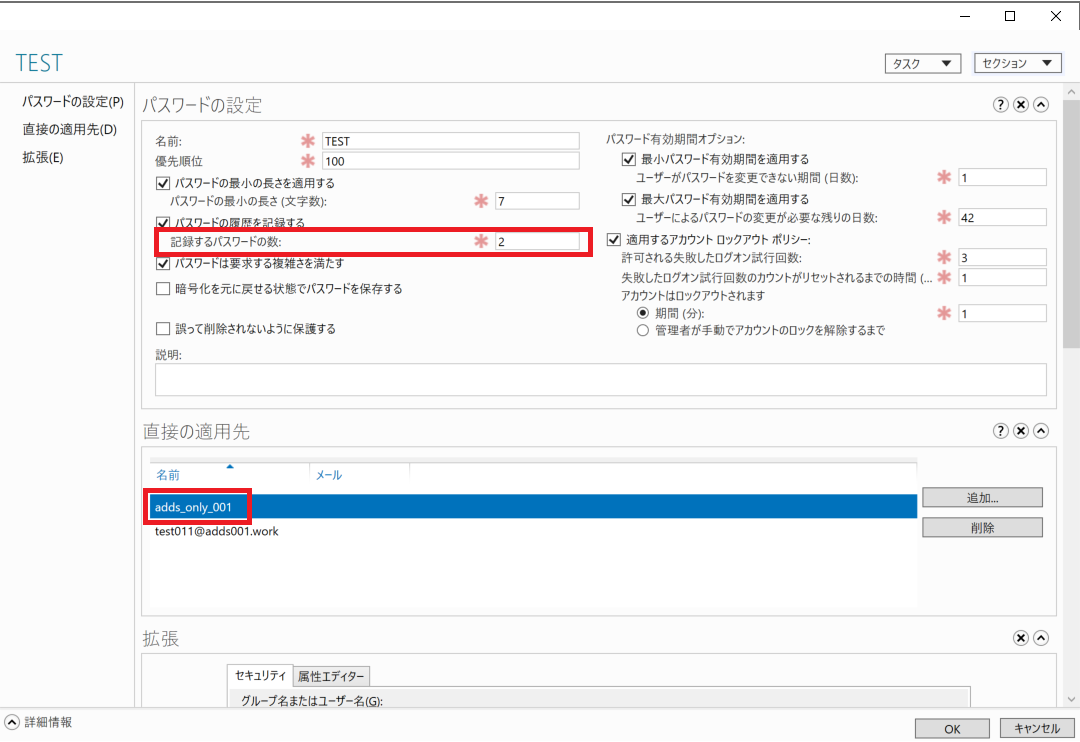Click the 説明 text box
The height and width of the screenshot is (742, 1080).
pyautogui.click(x=601, y=380)
